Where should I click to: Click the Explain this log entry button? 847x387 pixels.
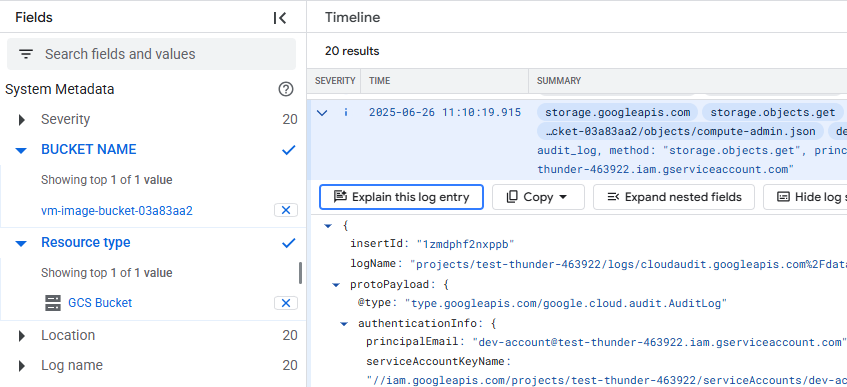pyautogui.click(x=401, y=197)
